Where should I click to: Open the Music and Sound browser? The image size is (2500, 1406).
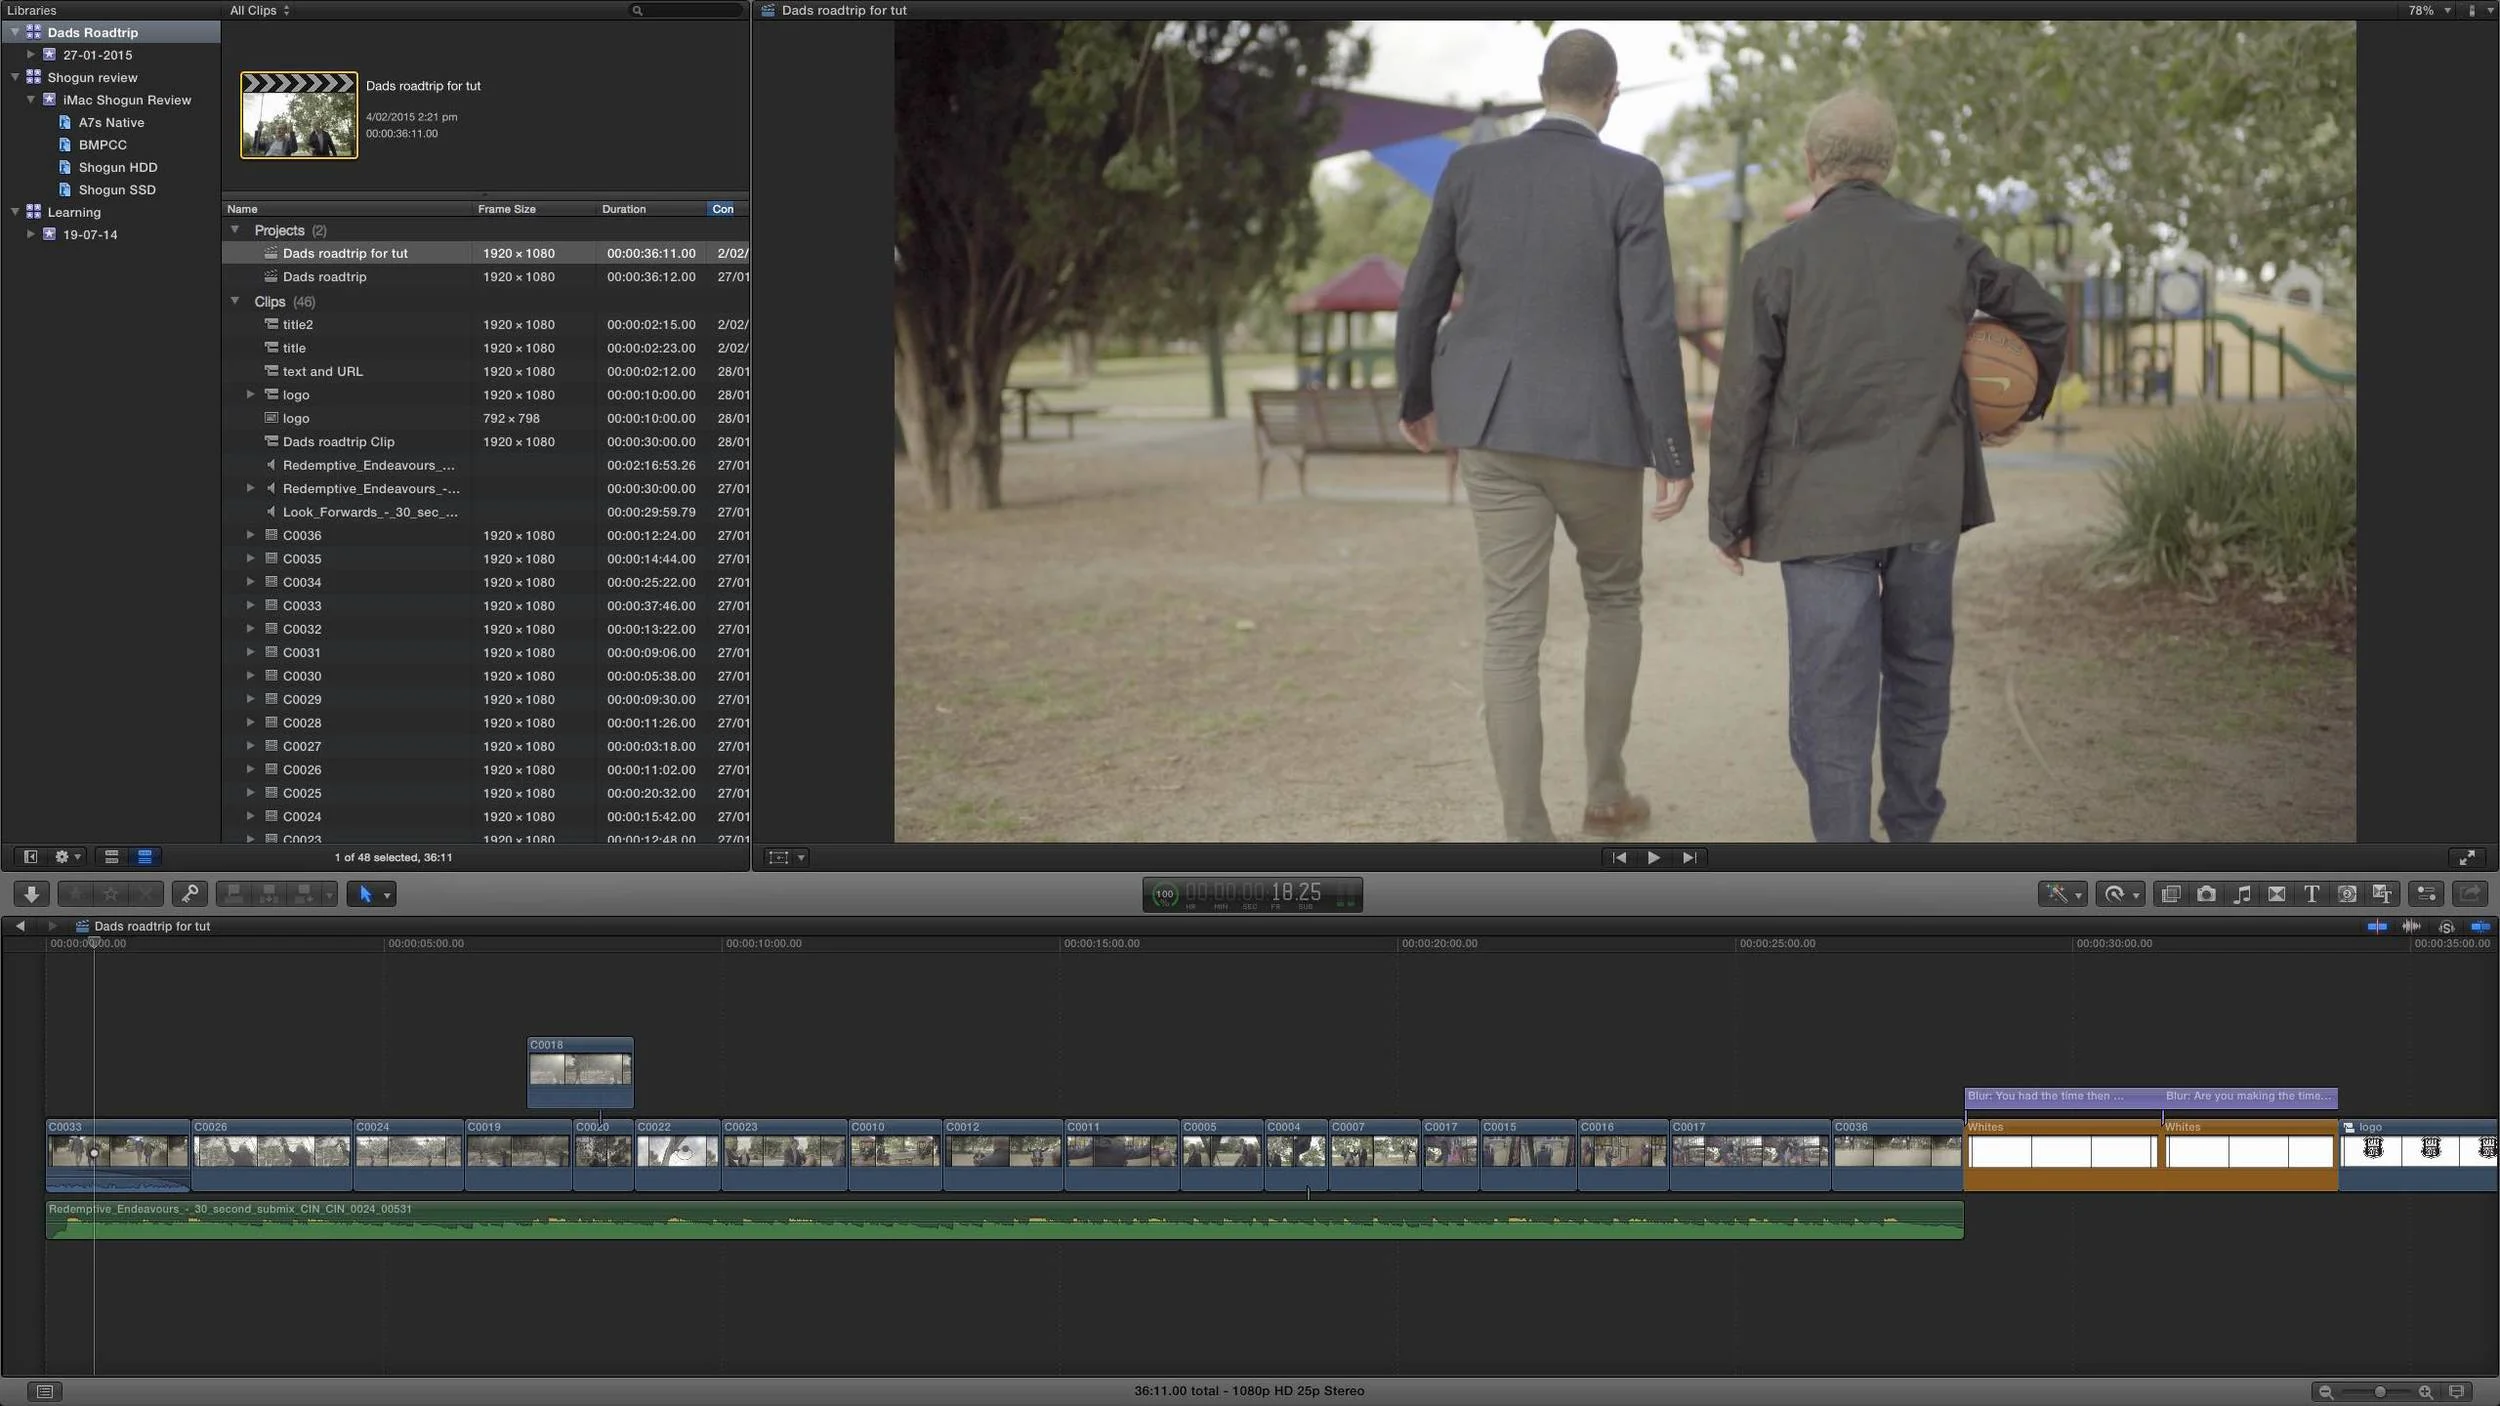pyautogui.click(x=2243, y=893)
